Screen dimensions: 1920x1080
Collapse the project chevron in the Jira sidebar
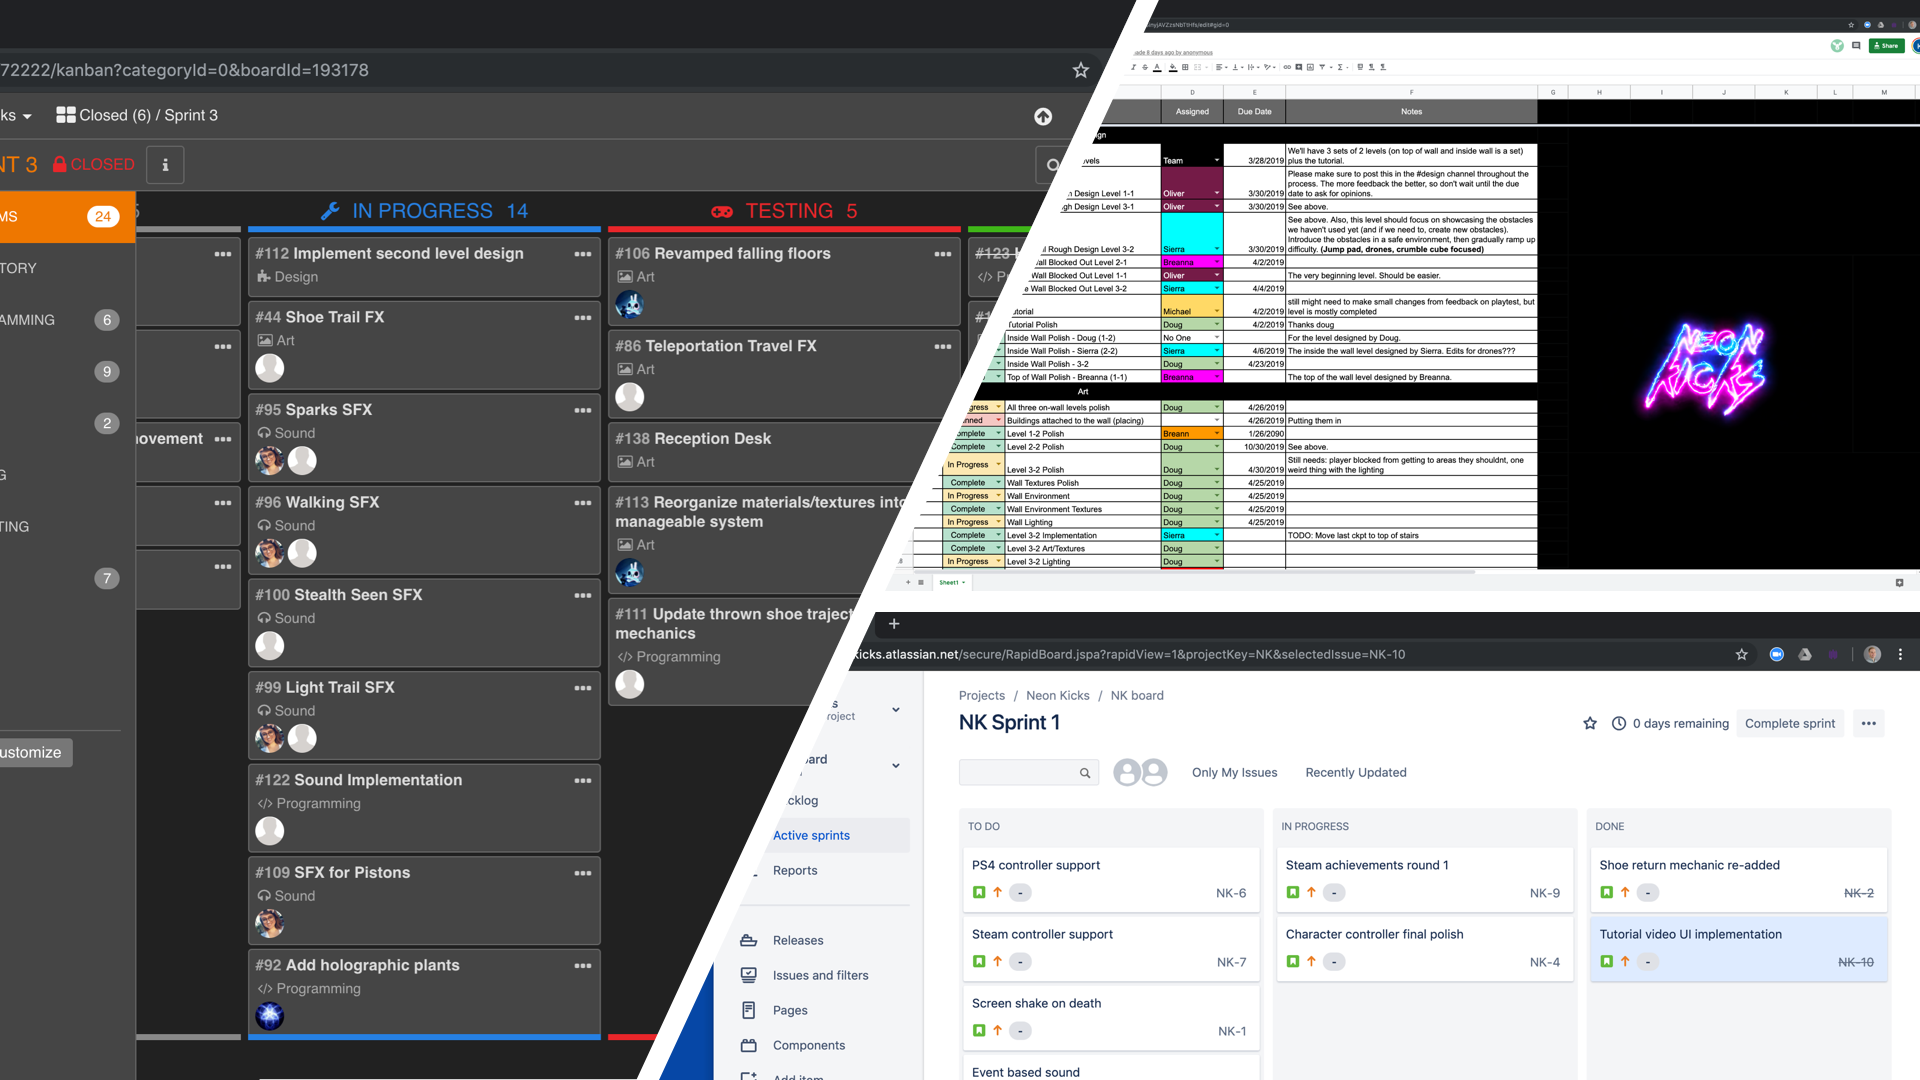(x=895, y=710)
